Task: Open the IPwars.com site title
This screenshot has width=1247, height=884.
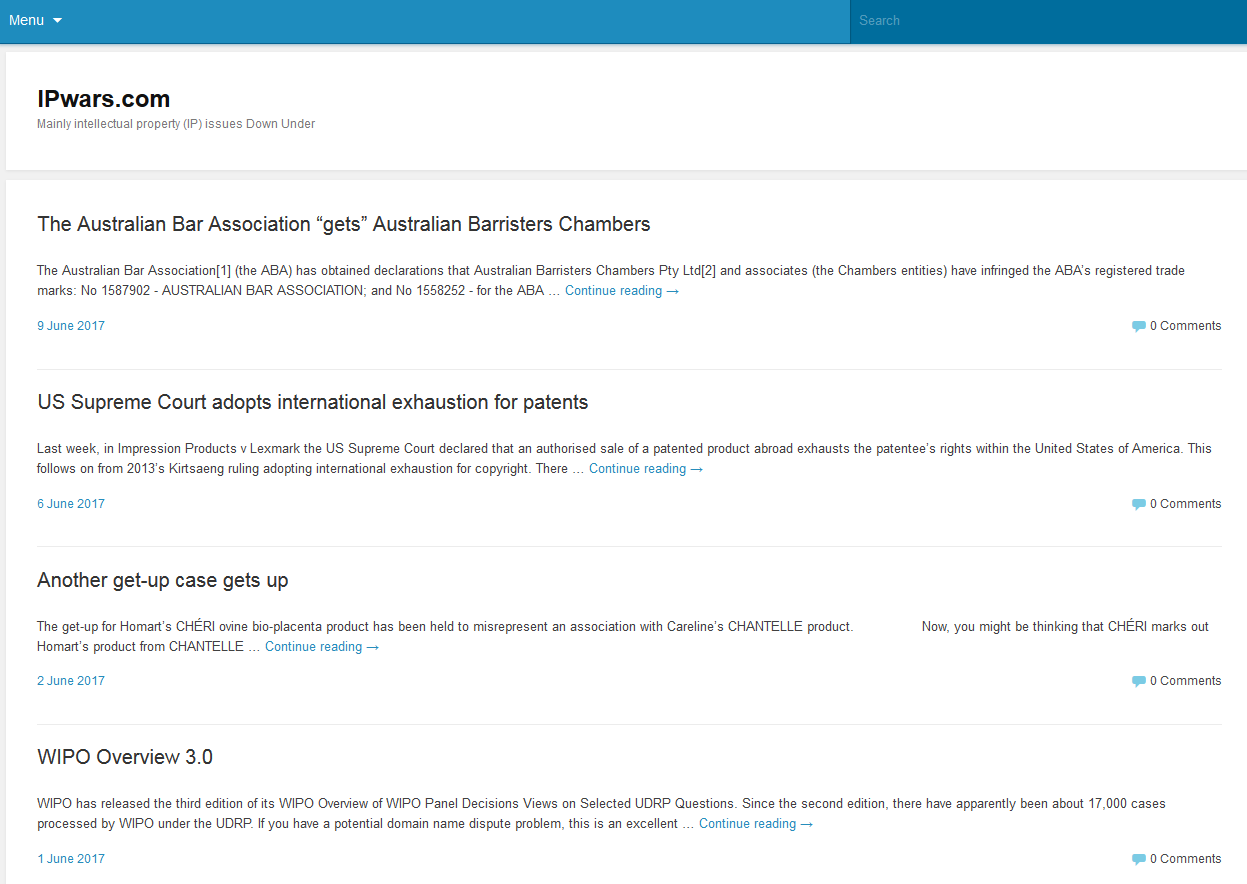Action: (104, 99)
